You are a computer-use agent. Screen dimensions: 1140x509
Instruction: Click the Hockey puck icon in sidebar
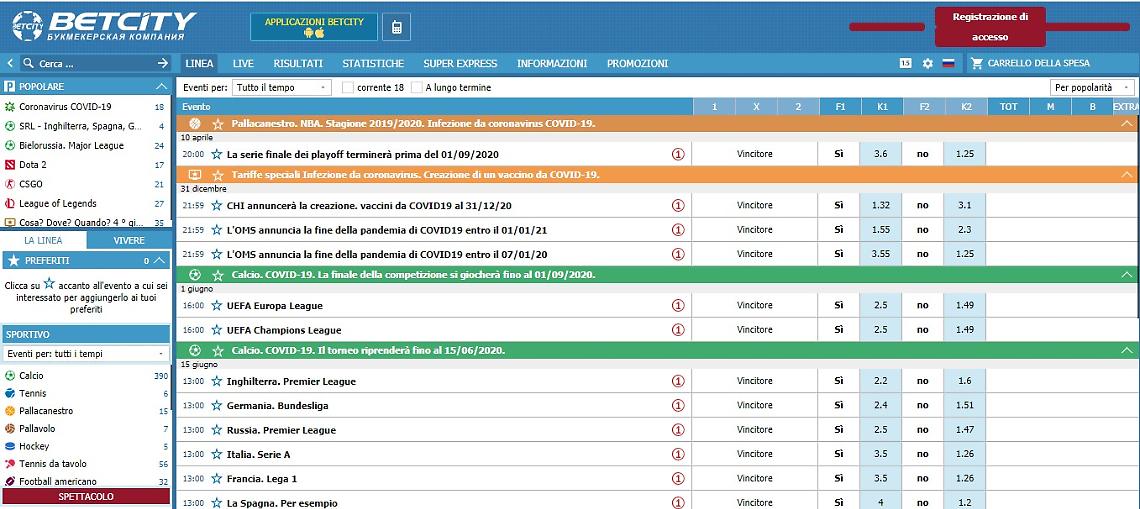(9, 446)
